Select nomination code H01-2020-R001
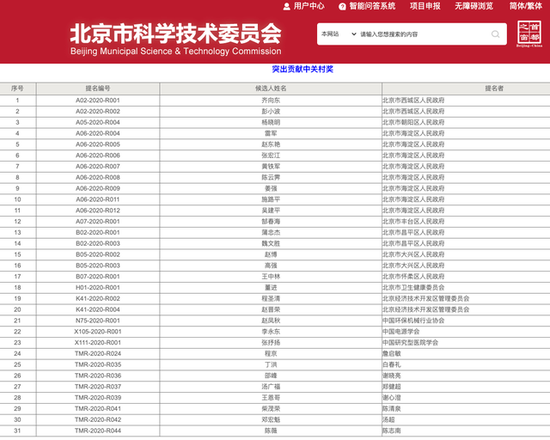 click(98, 287)
